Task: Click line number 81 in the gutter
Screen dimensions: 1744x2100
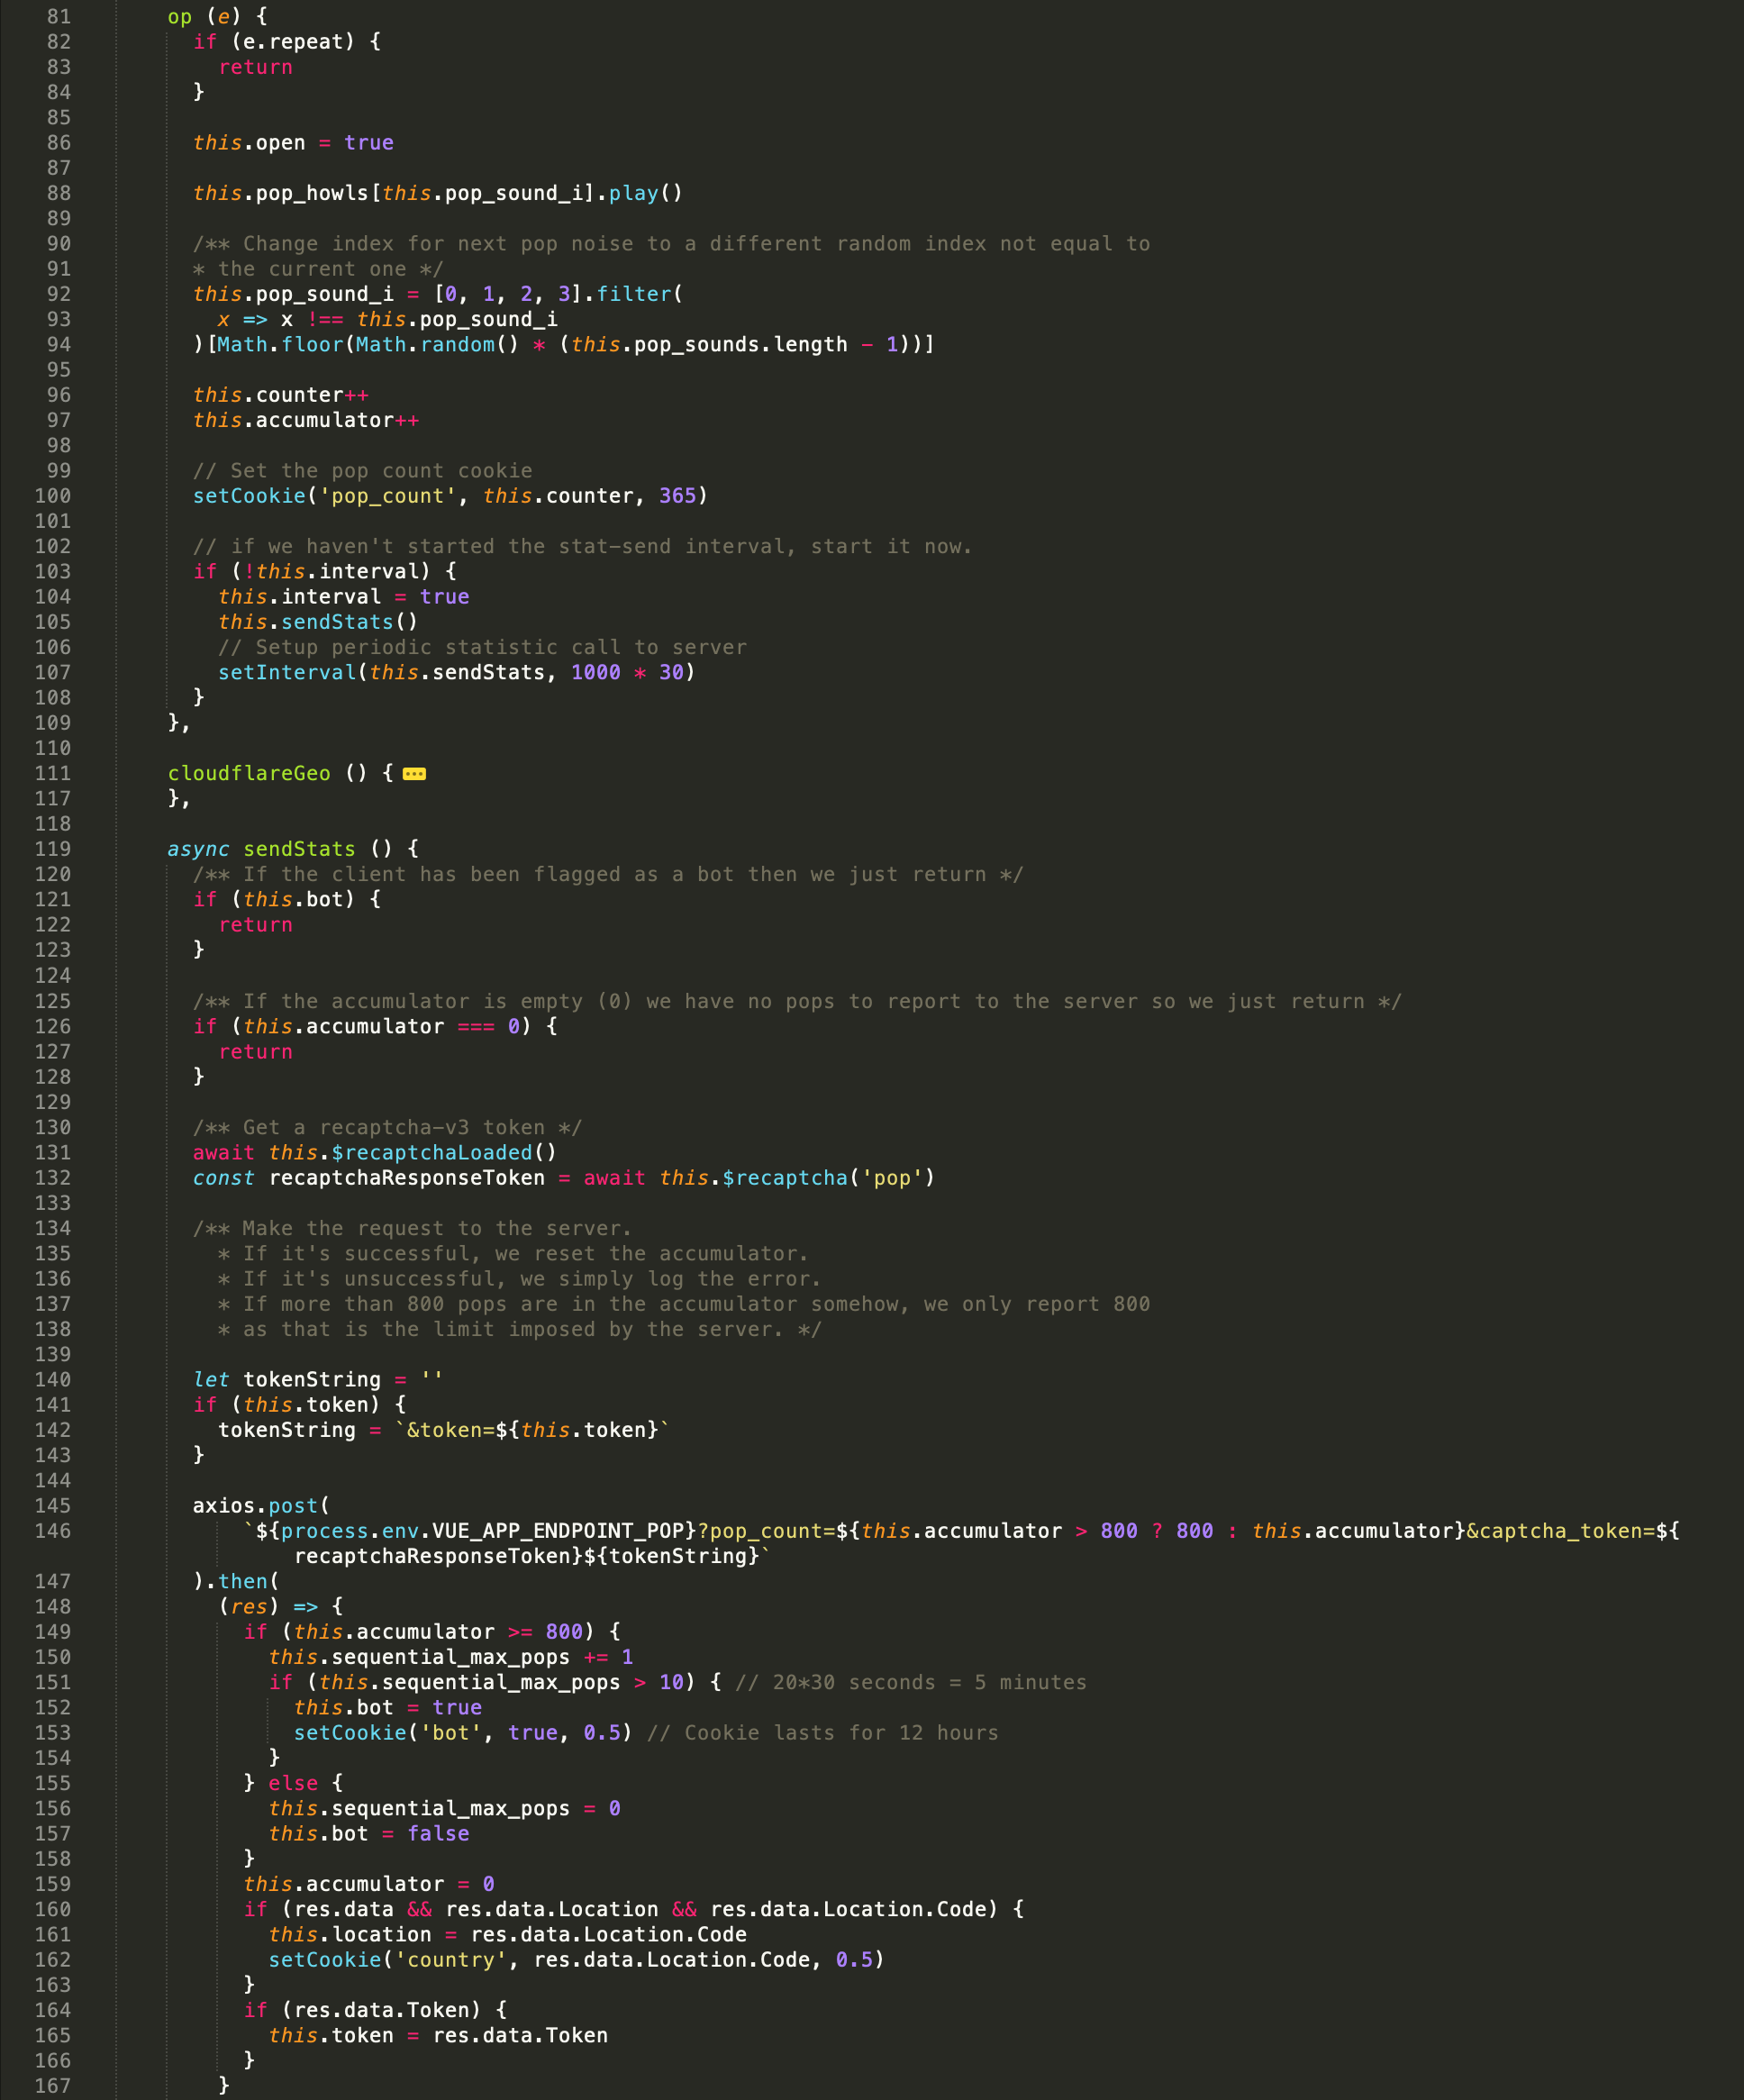Action: click(x=58, y=16)
